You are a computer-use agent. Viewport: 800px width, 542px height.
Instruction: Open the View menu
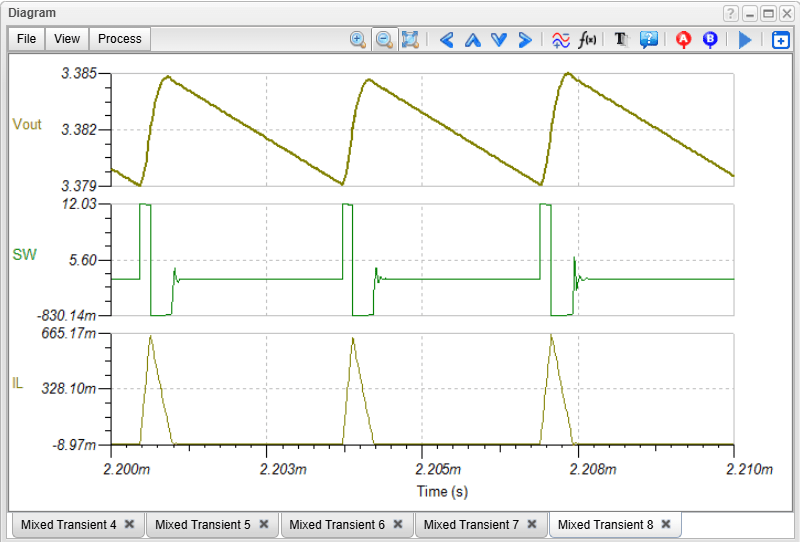click(67, 39)
